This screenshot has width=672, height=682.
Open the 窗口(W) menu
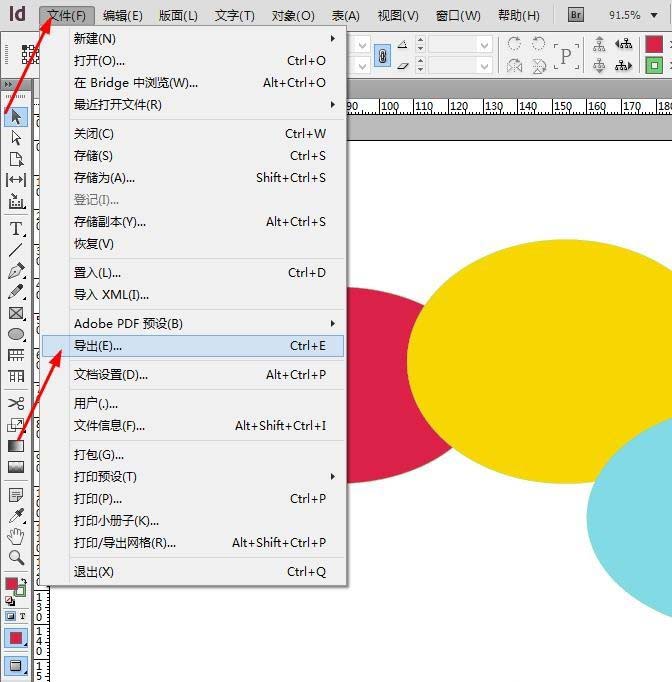[458, 16]
